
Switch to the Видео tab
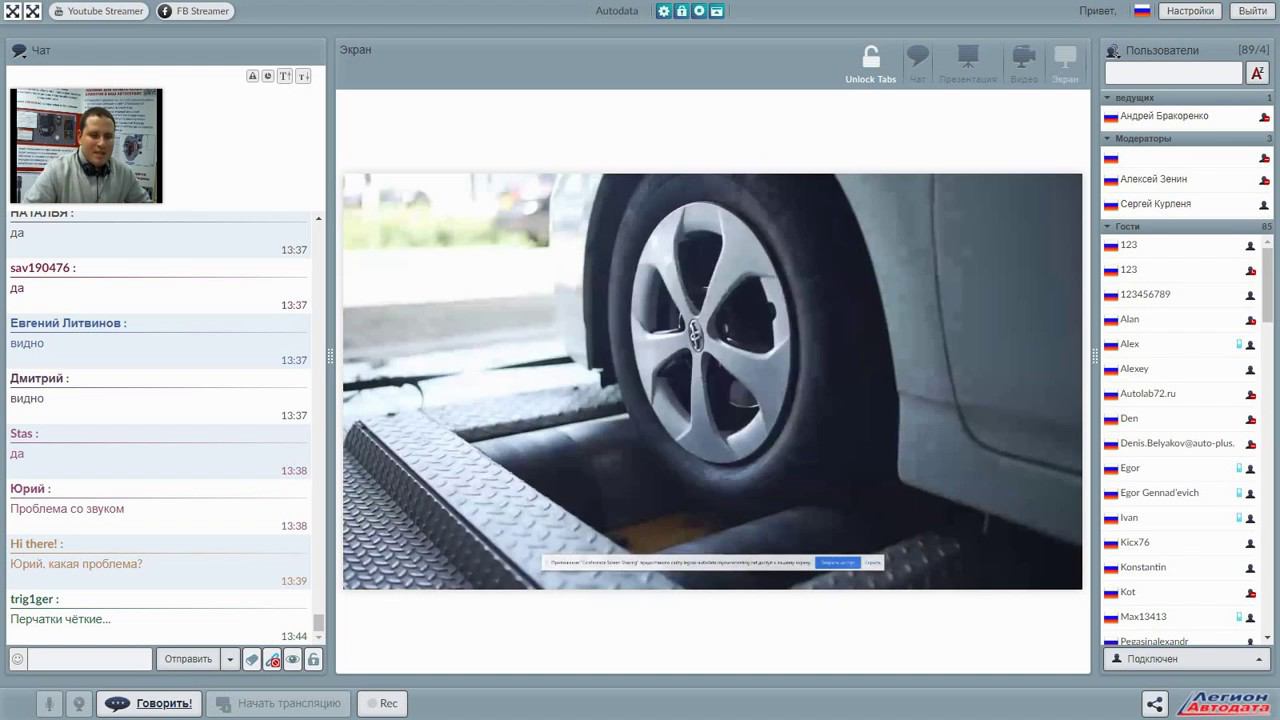(x=1024, y=64)
